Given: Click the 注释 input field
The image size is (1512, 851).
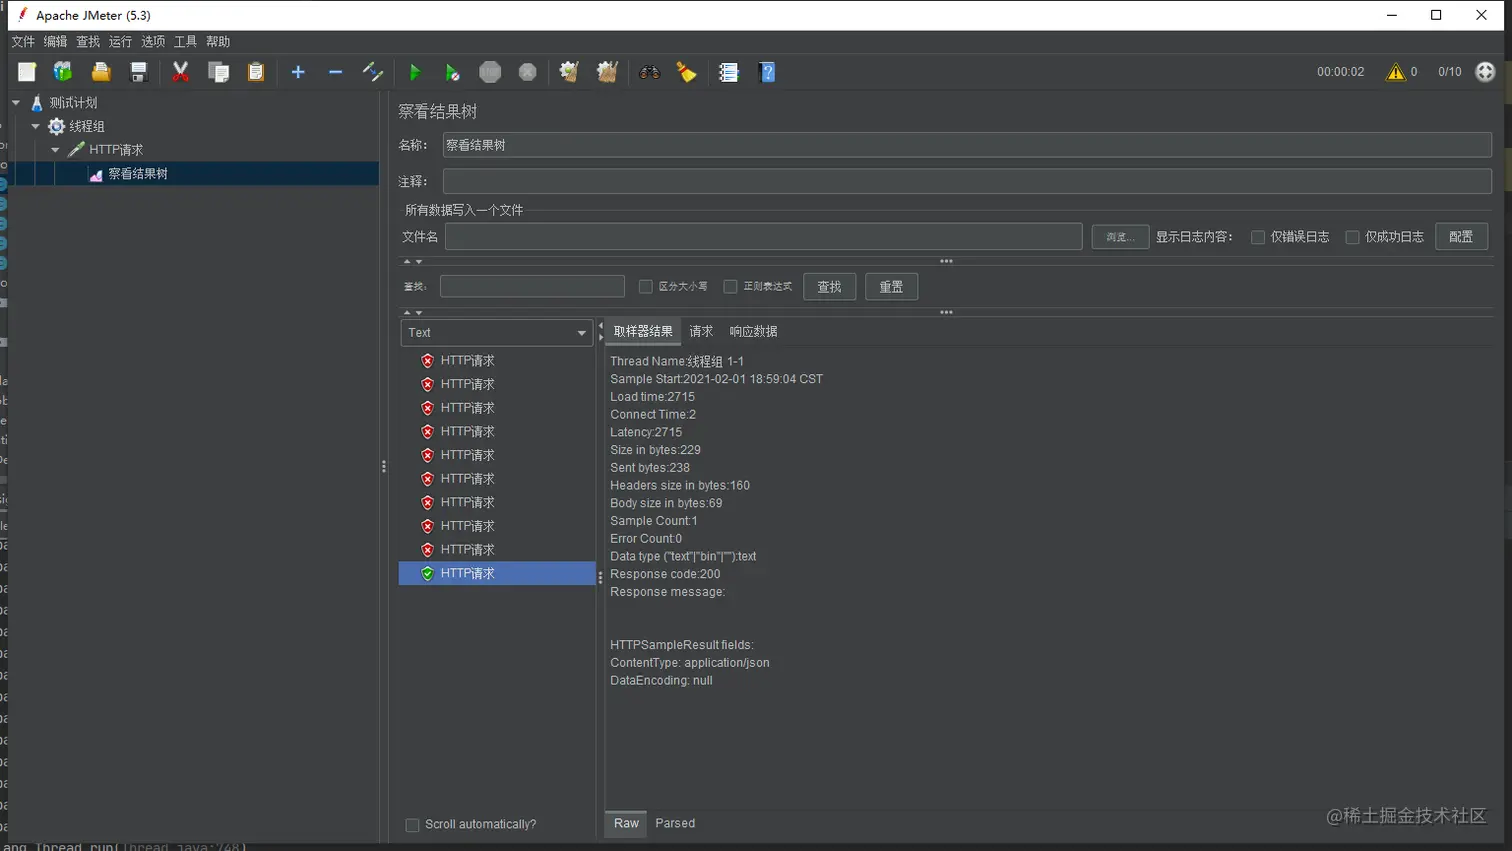Looking at the screenshot, I should (967, 181).
